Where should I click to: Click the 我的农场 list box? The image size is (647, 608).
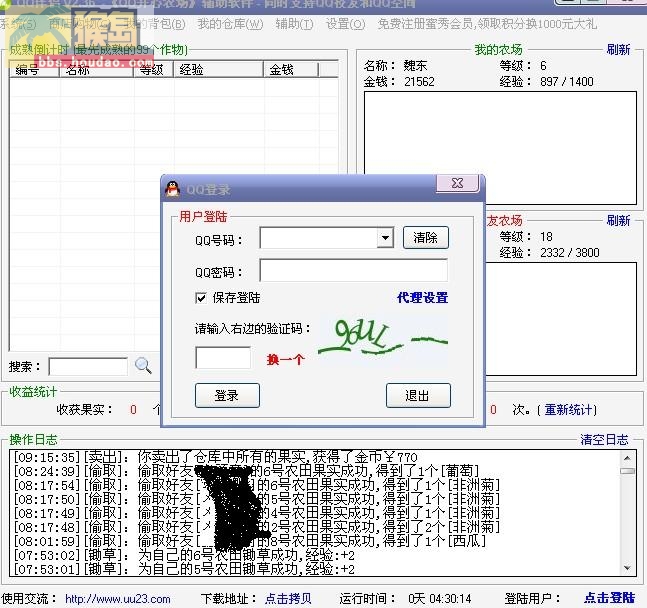tap(500, 148)
